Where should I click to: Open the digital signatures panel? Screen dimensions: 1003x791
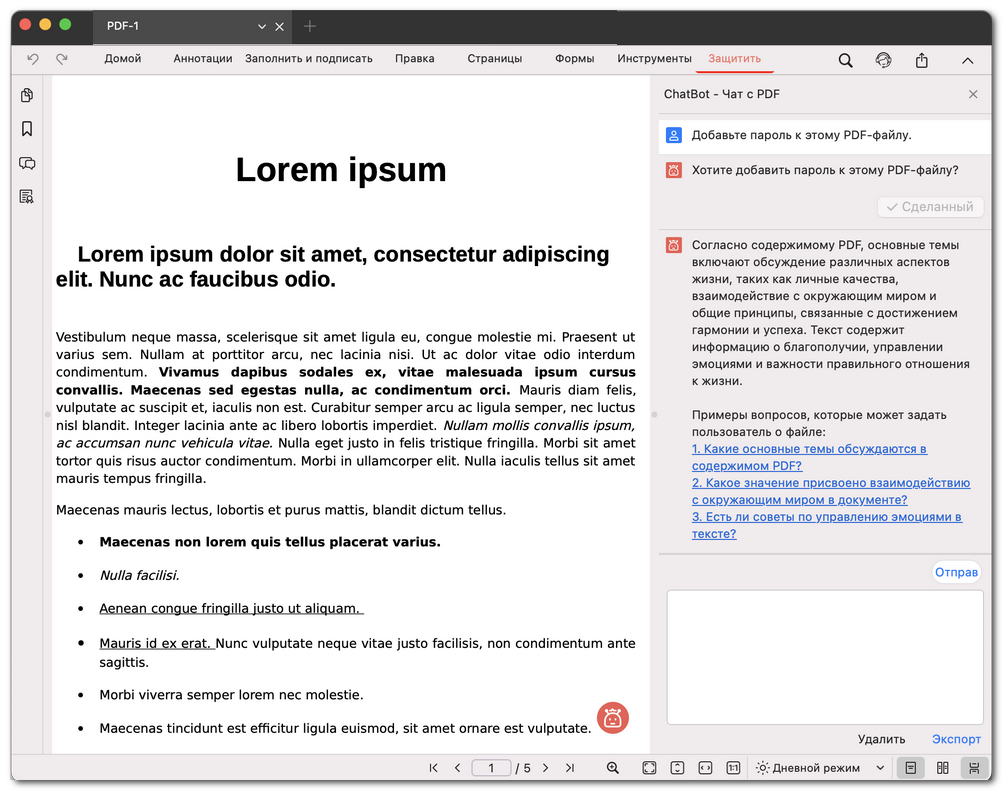(26, 196)
